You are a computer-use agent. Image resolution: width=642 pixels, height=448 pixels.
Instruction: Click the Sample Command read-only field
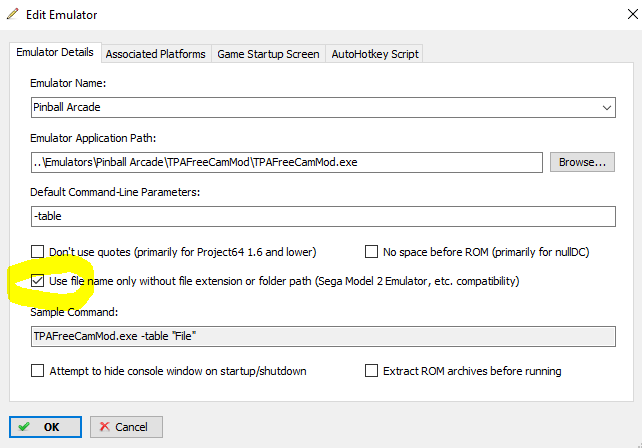click(323, 336)
